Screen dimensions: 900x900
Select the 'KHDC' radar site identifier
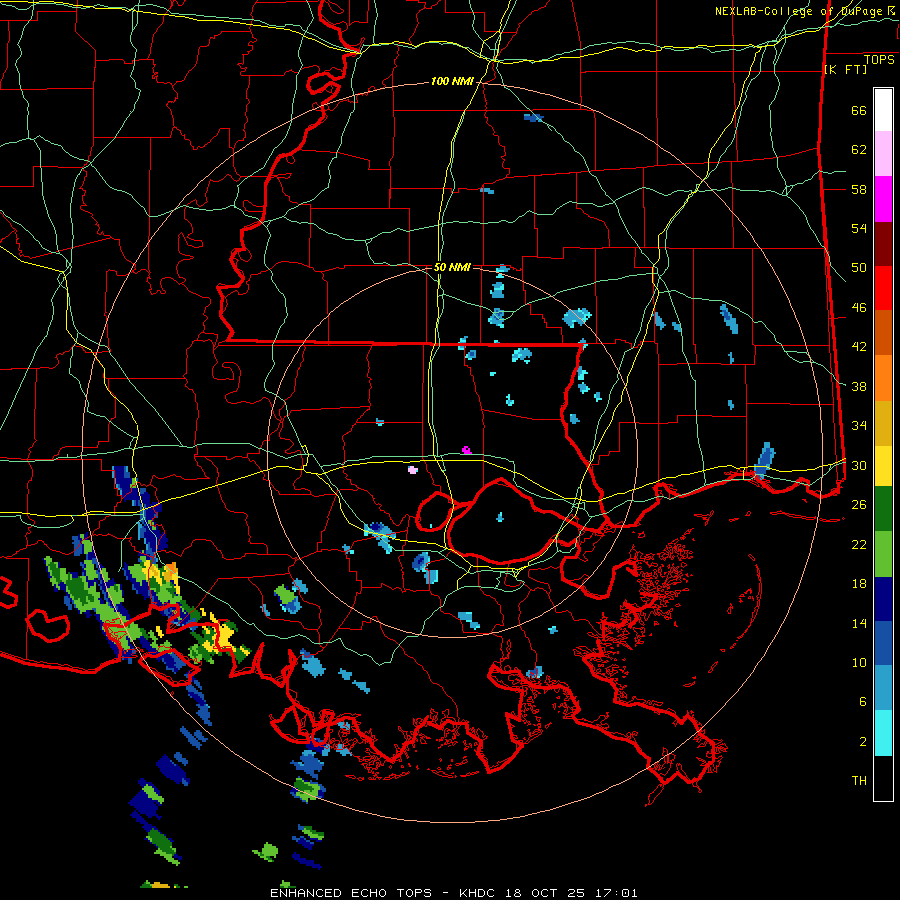pos(479,893)
